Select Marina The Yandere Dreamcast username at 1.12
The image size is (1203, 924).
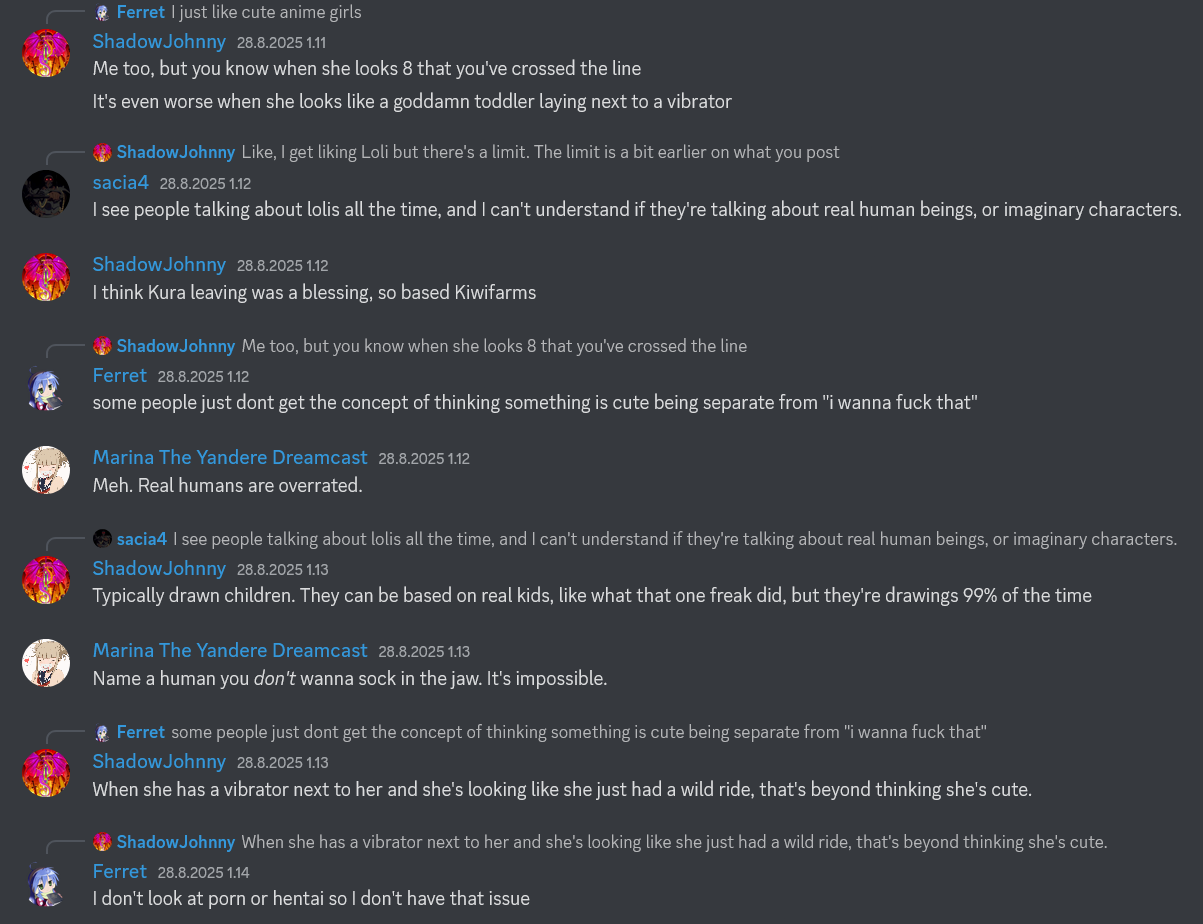point(230,457)
